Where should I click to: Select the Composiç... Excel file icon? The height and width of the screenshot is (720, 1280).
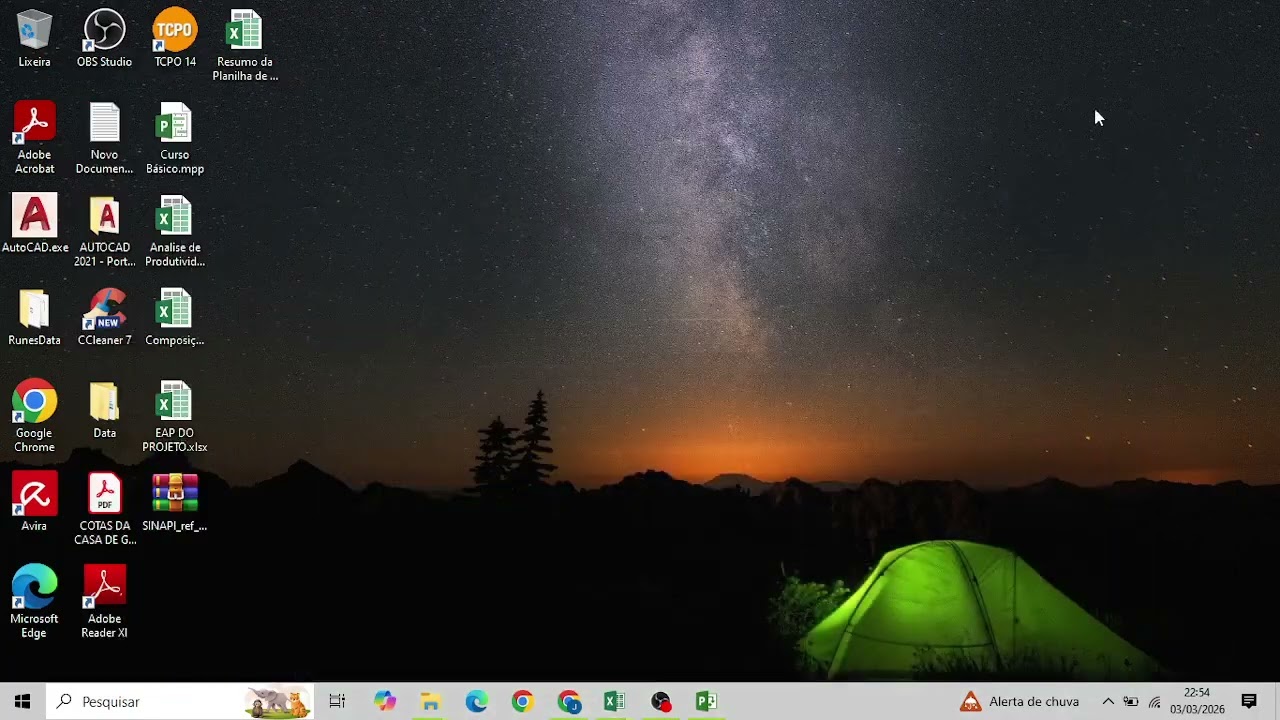point(175,318)
